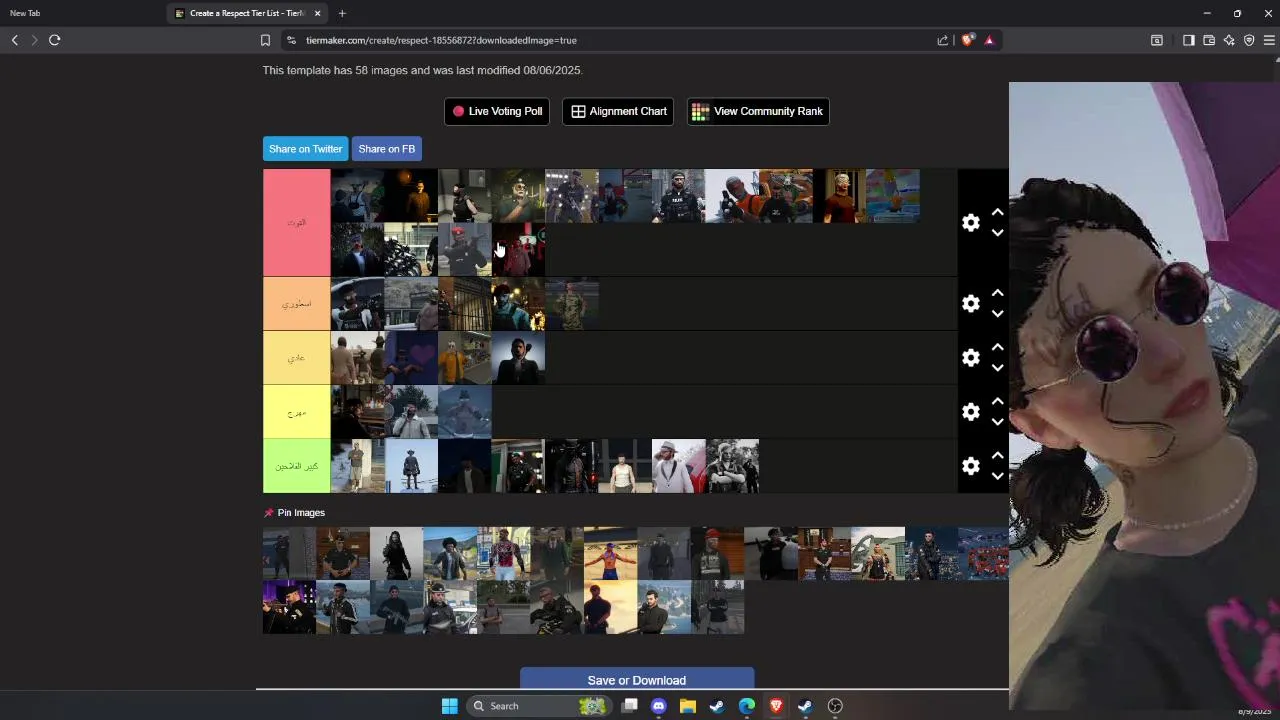Open the Alignment Chart
1280x720 pixels.
coord(618,111)
